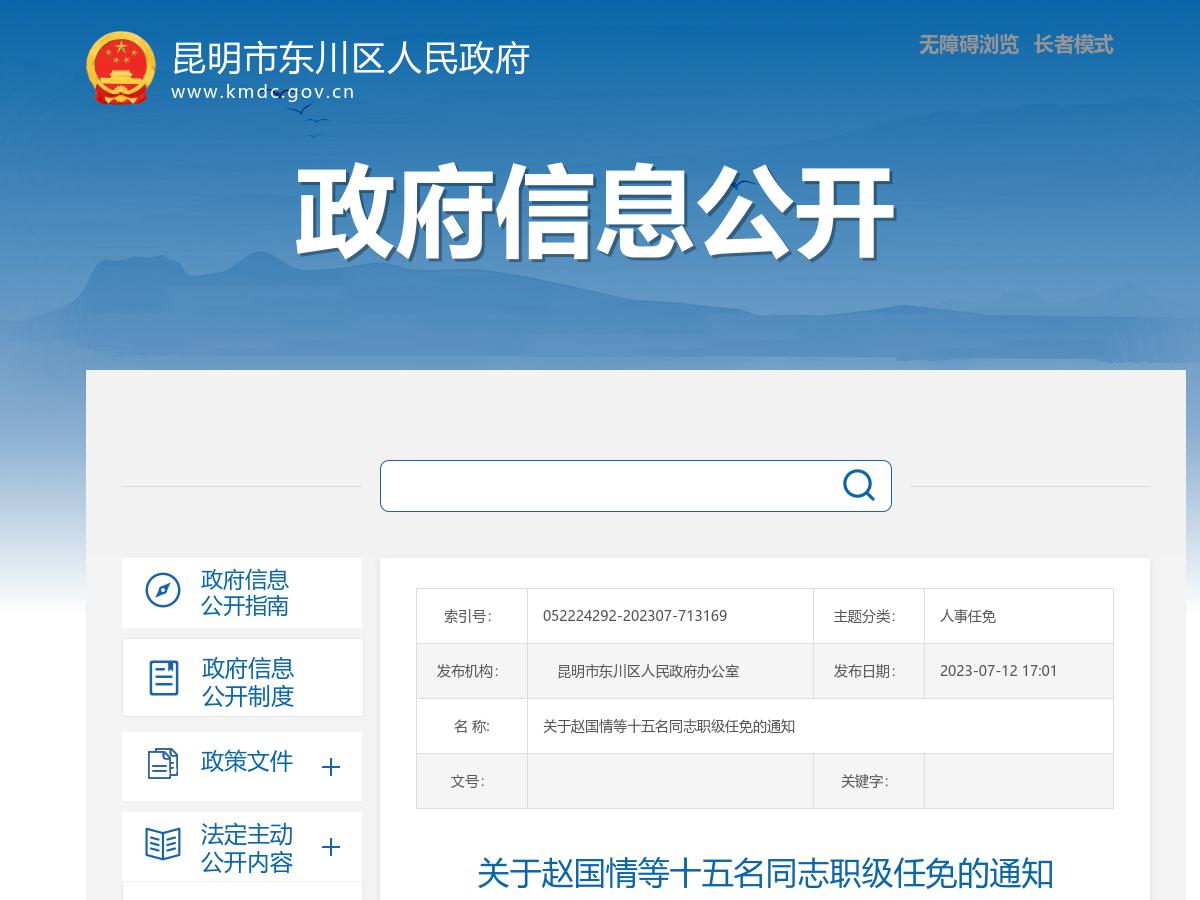Switch to 长者模式

1073,44
